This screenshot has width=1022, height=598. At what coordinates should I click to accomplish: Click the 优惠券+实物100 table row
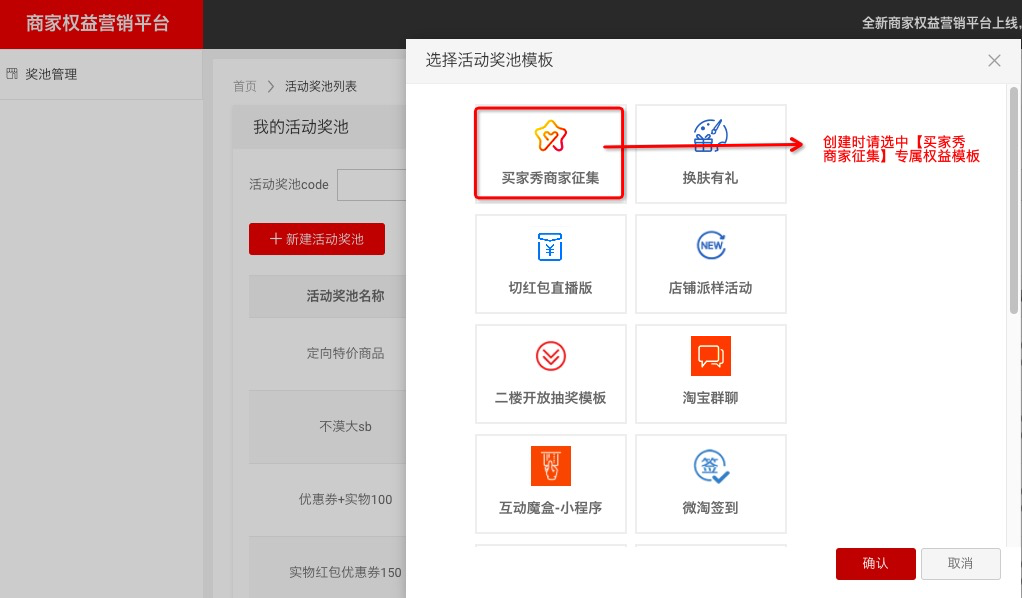327,500
